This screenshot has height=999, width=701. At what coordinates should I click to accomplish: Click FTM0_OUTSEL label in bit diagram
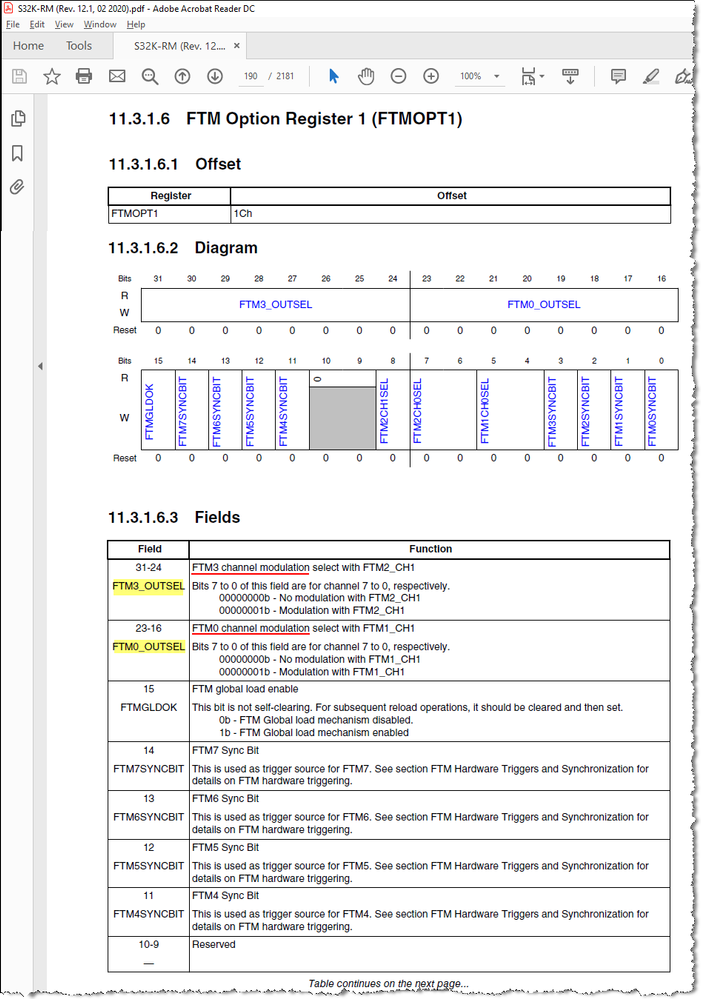544,305
